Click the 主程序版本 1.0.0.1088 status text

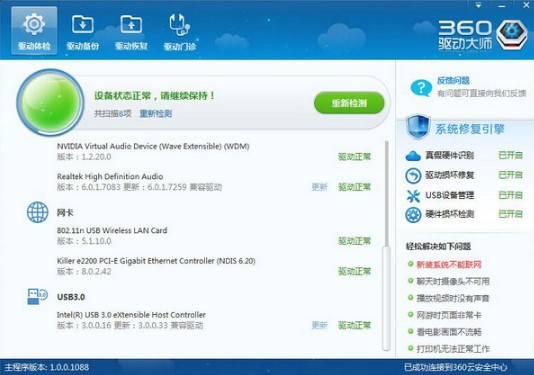pos(47,367)
